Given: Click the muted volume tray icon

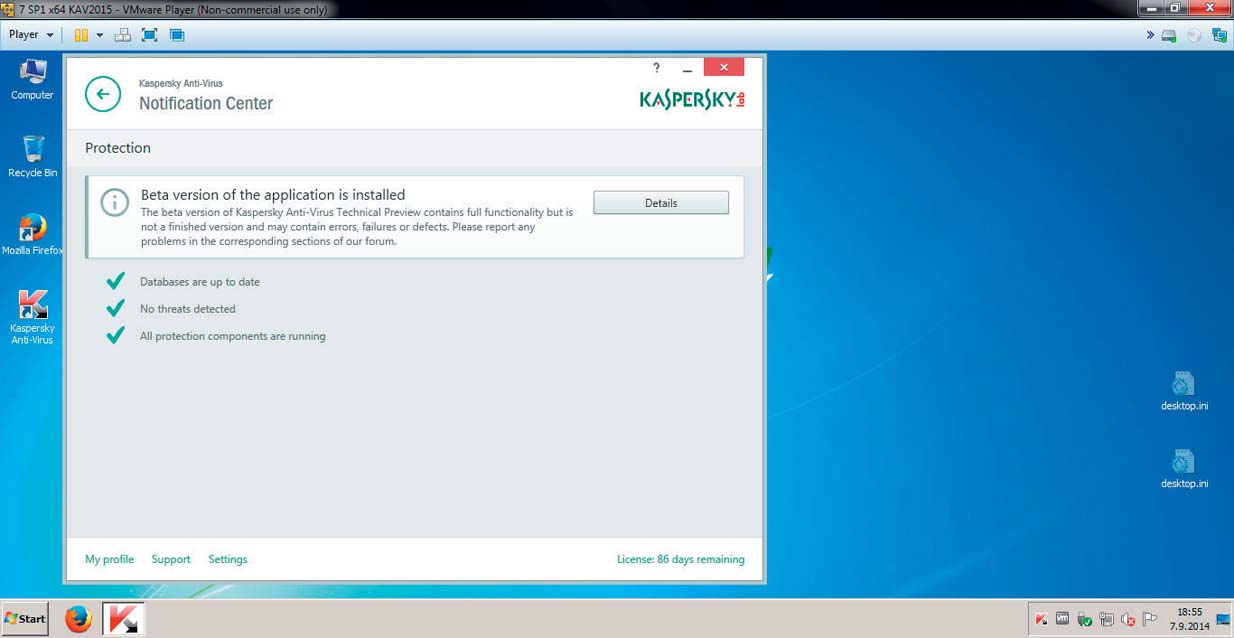Looking at the screenshot, I should pos(1128,619).
